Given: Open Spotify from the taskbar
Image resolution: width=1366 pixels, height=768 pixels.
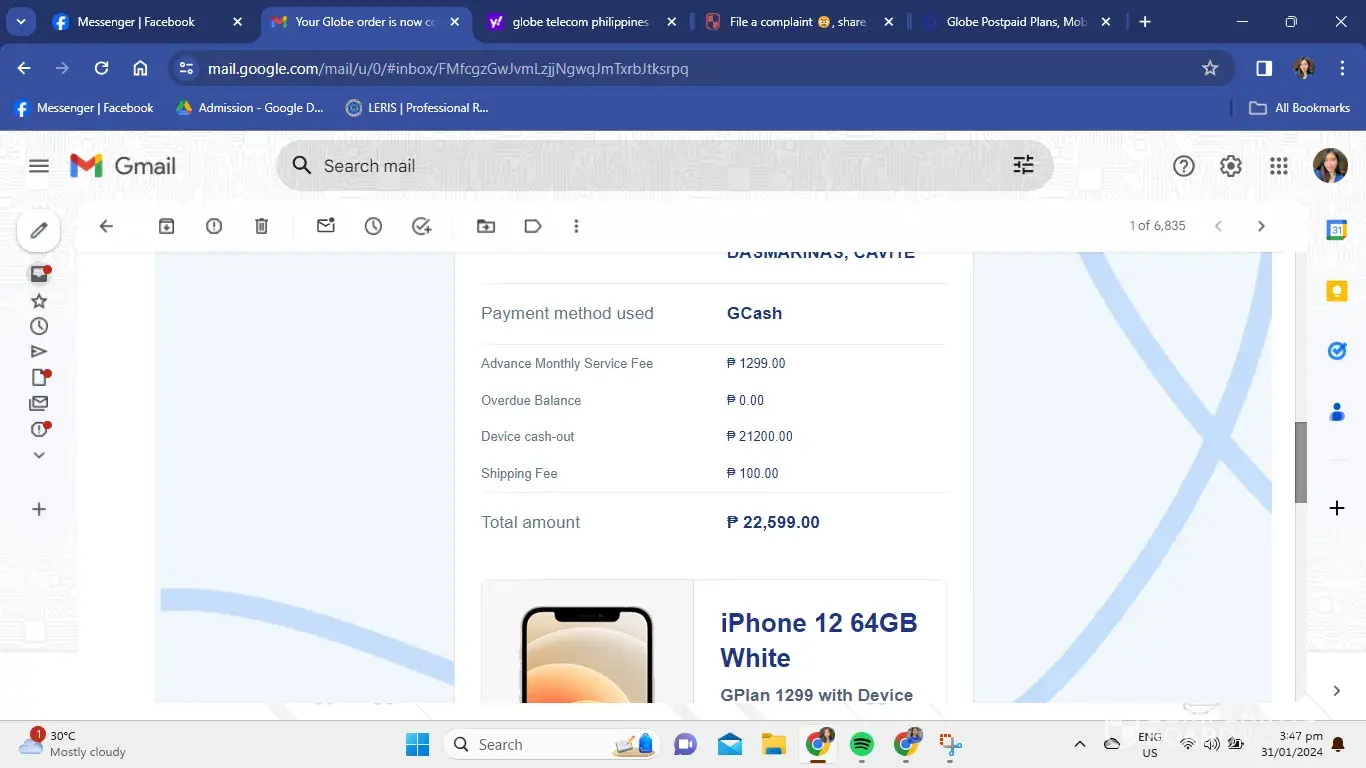Looking at the screenshot, I should 861,744.
